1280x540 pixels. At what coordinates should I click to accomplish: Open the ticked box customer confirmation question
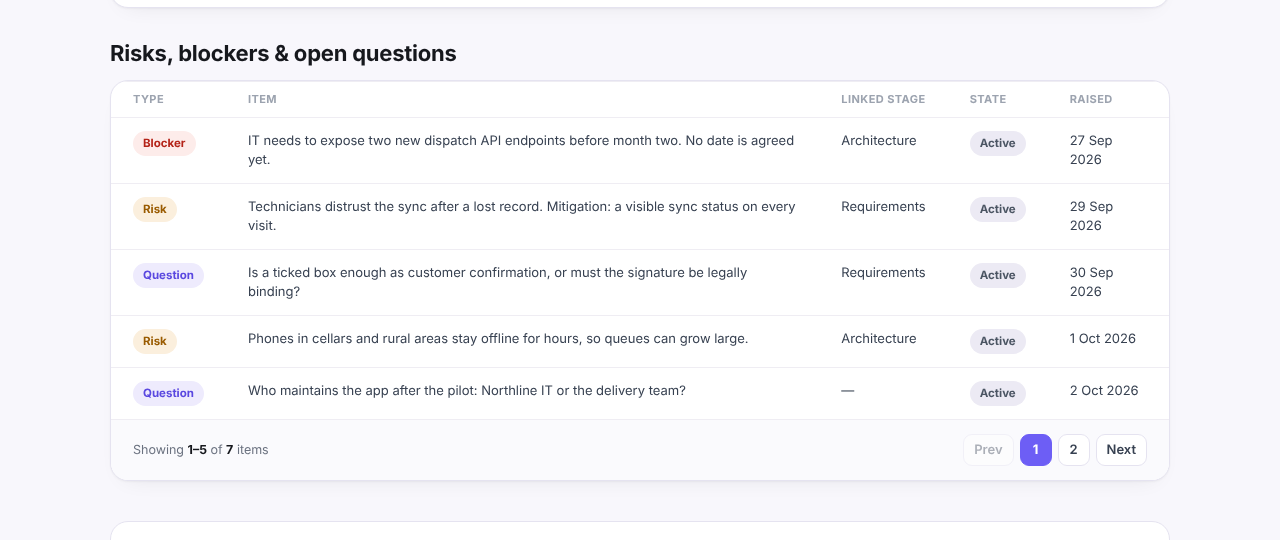tap(498, 282)
